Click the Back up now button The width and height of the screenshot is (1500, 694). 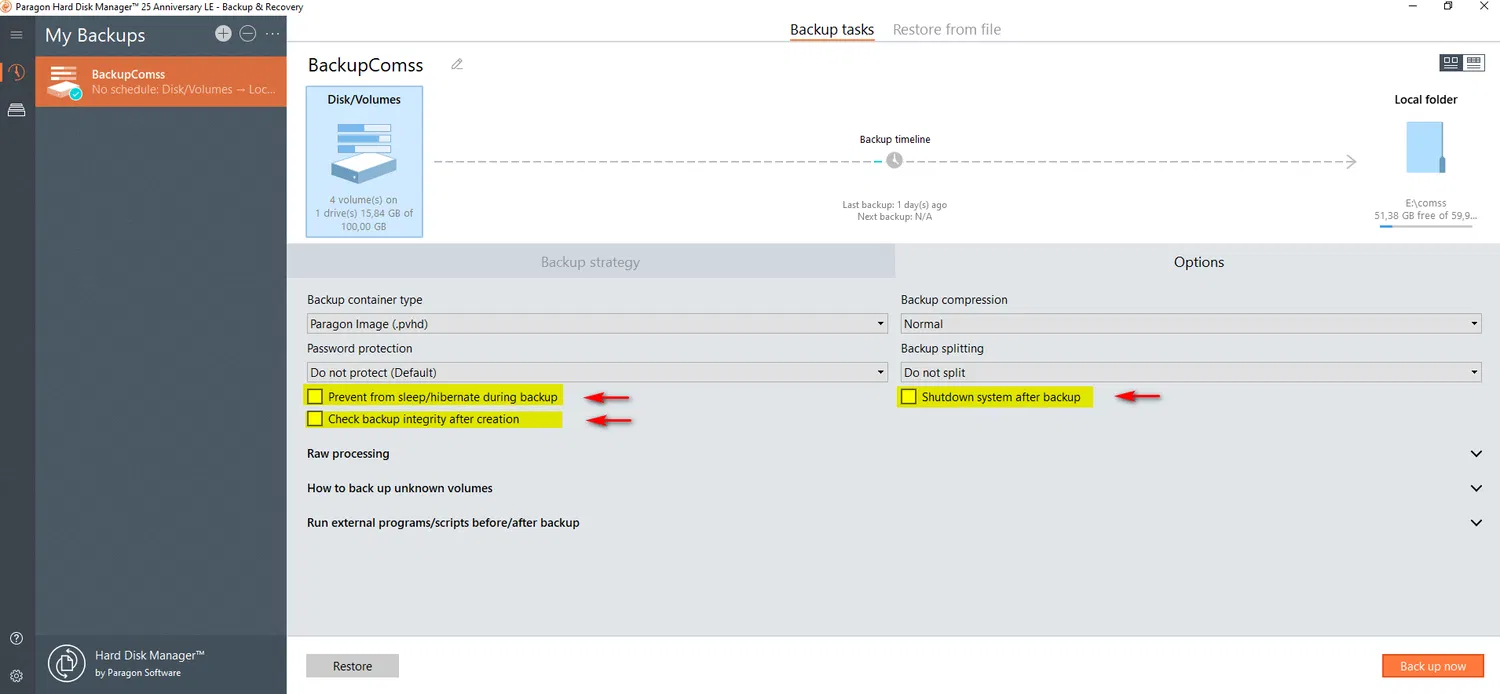[1433, 666]
